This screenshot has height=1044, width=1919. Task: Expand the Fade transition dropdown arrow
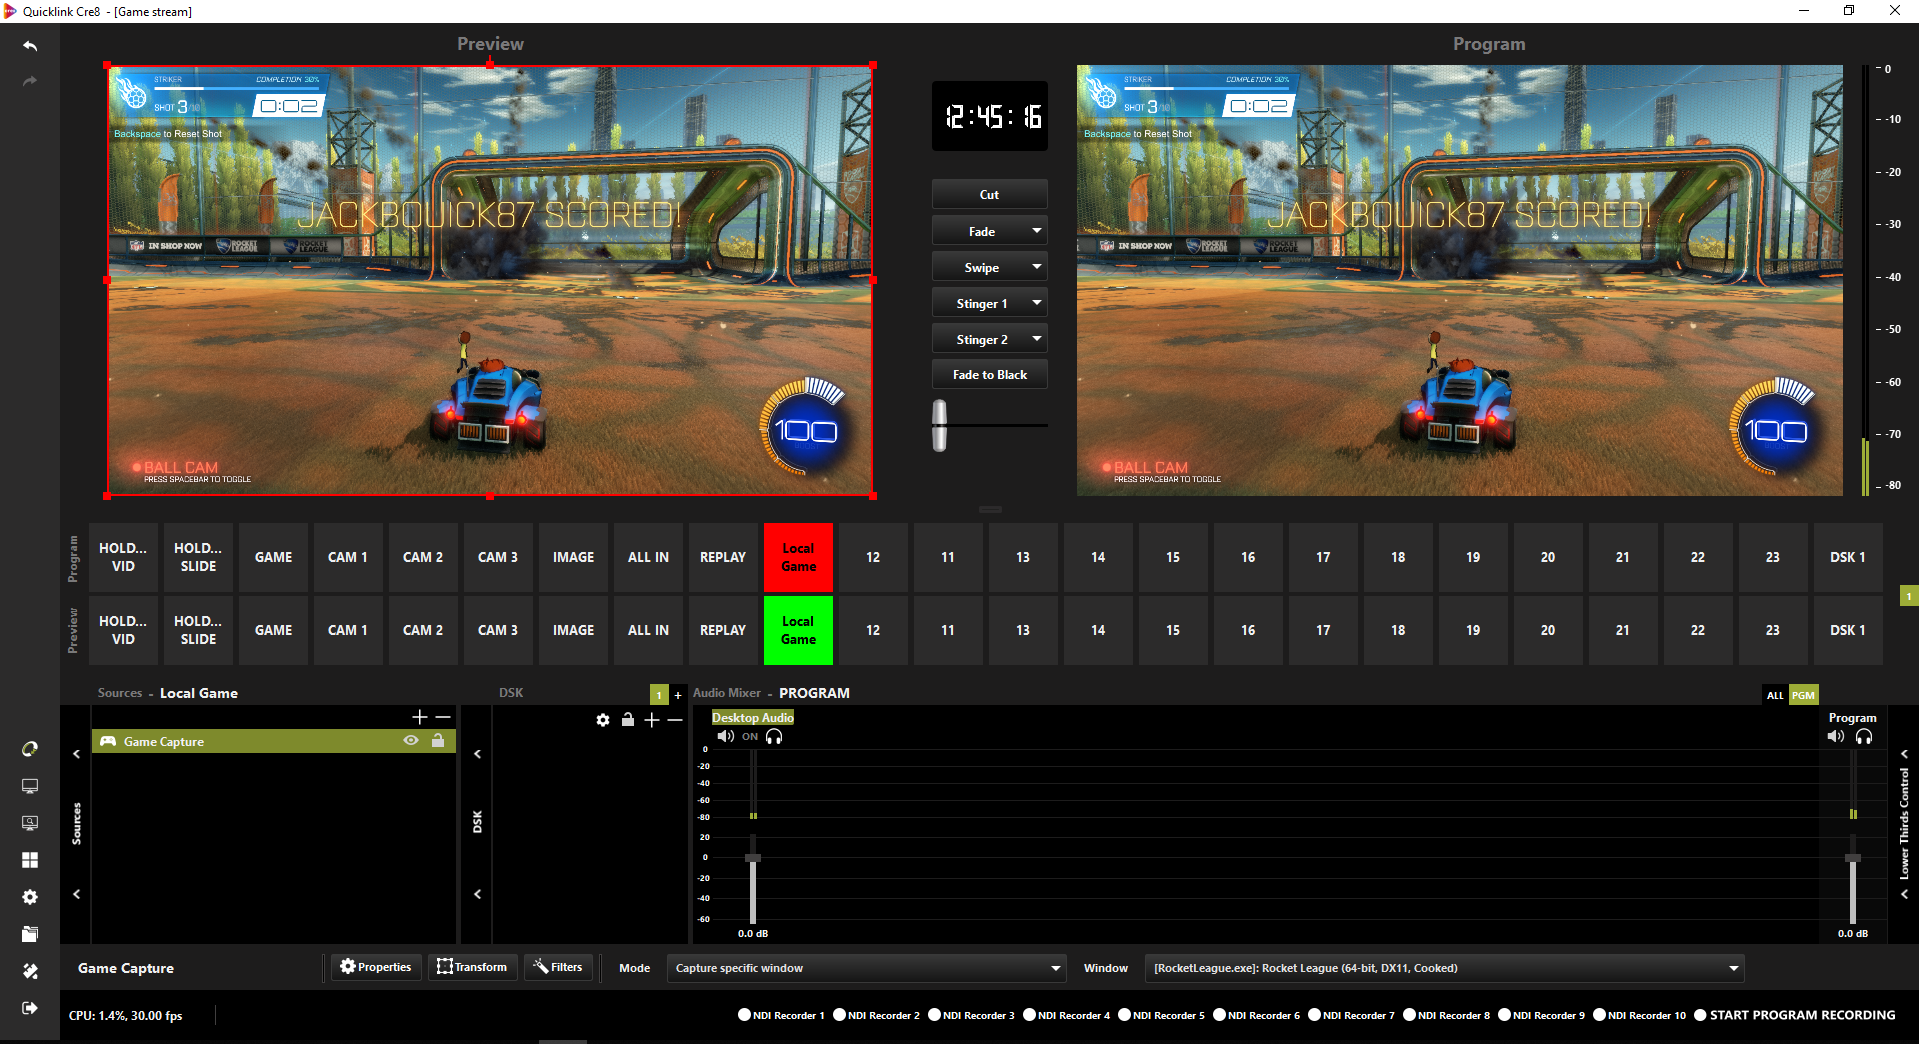(x=1037, y=231)
